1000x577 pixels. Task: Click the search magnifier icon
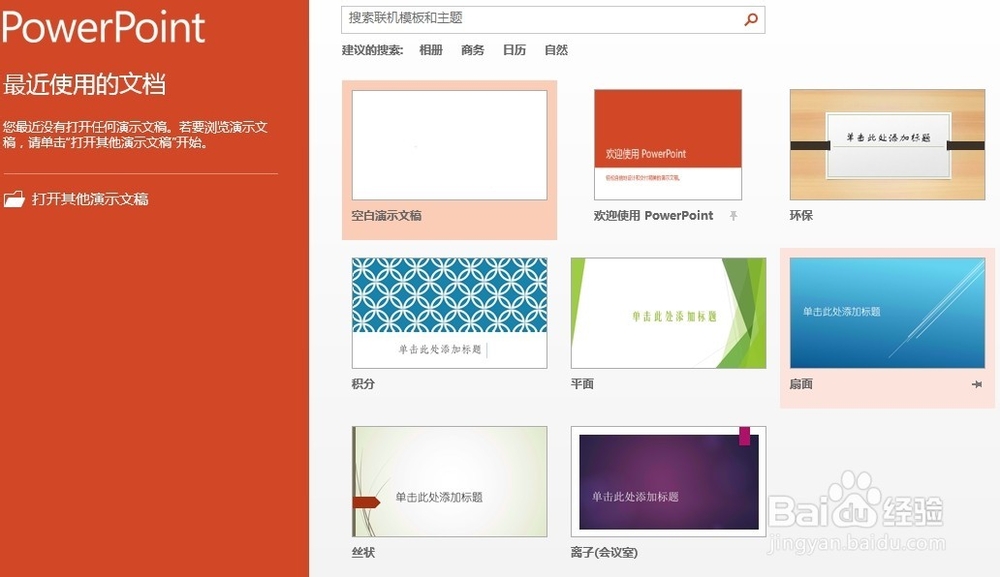click(751, 19)
